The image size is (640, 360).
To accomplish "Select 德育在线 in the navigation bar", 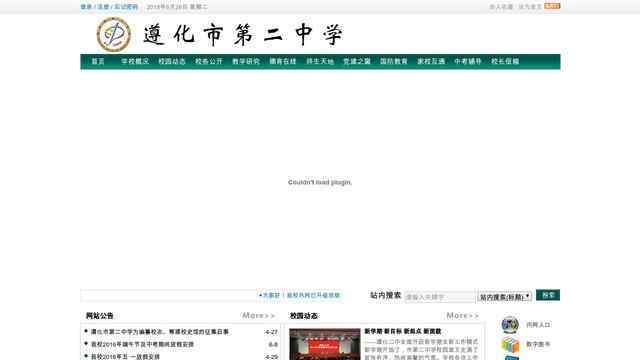I will pos(283,62).
